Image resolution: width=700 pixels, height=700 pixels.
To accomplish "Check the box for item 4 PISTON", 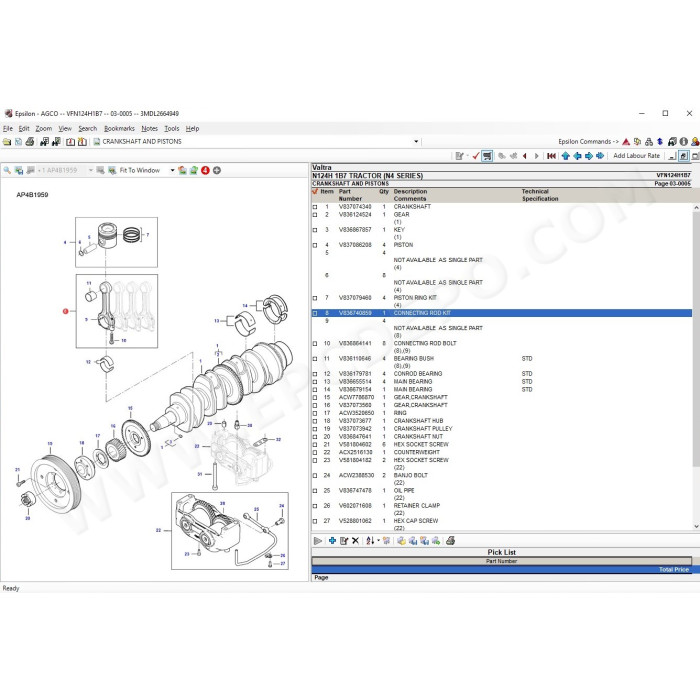I will 315,245.
